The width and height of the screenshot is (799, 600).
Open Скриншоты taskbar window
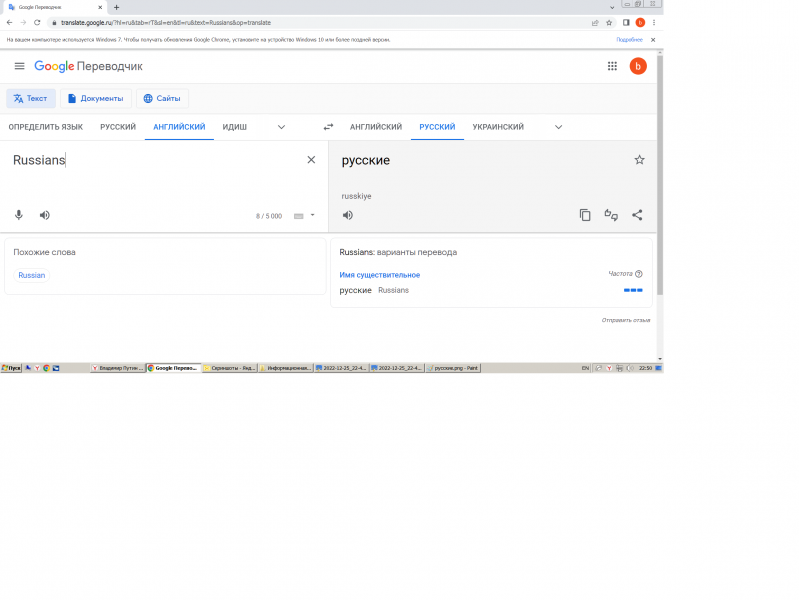tap(229, 368)
